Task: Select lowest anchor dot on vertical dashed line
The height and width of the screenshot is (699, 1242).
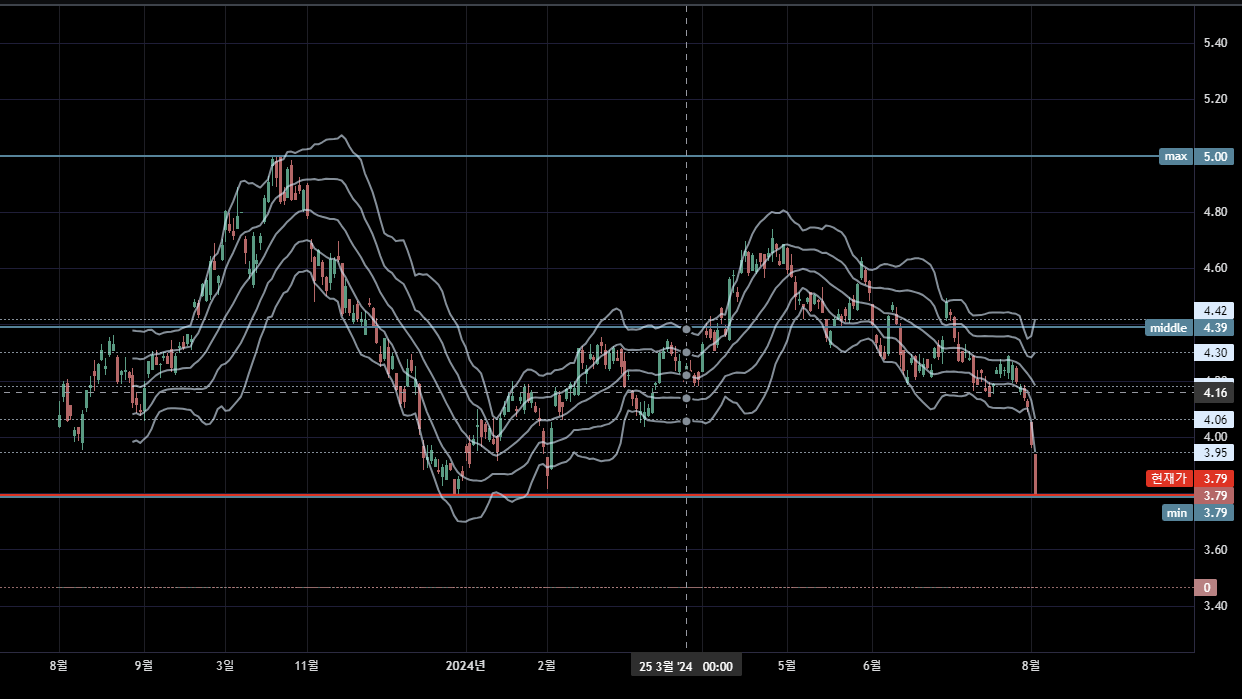Action: pos(686,421)
